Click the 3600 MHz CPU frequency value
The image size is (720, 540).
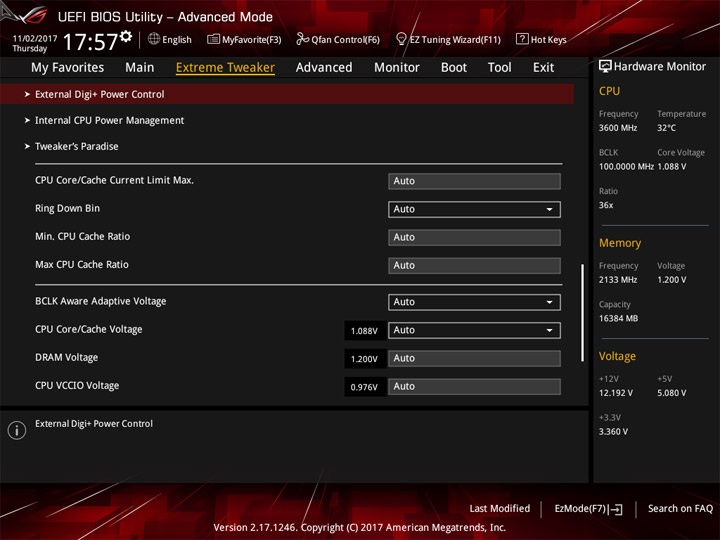618,128
